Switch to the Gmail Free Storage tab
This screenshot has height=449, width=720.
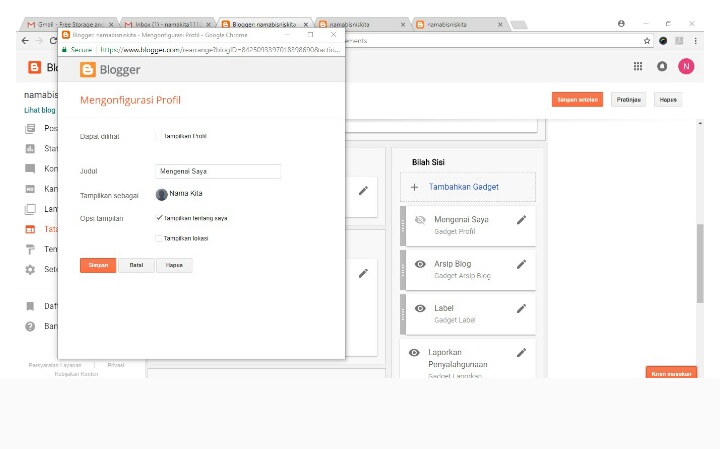[x=70, y=24]
